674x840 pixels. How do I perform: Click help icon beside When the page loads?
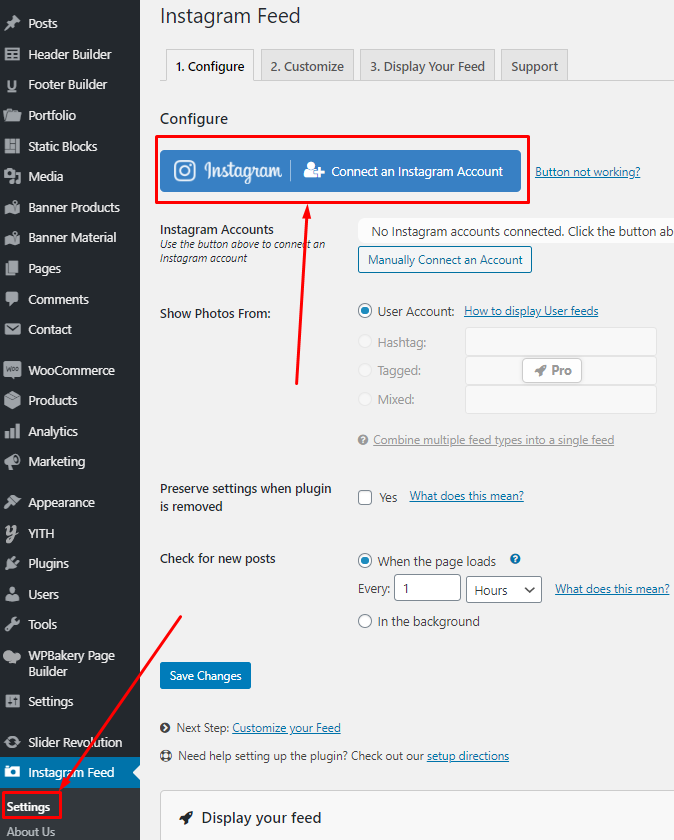(515, 559)
